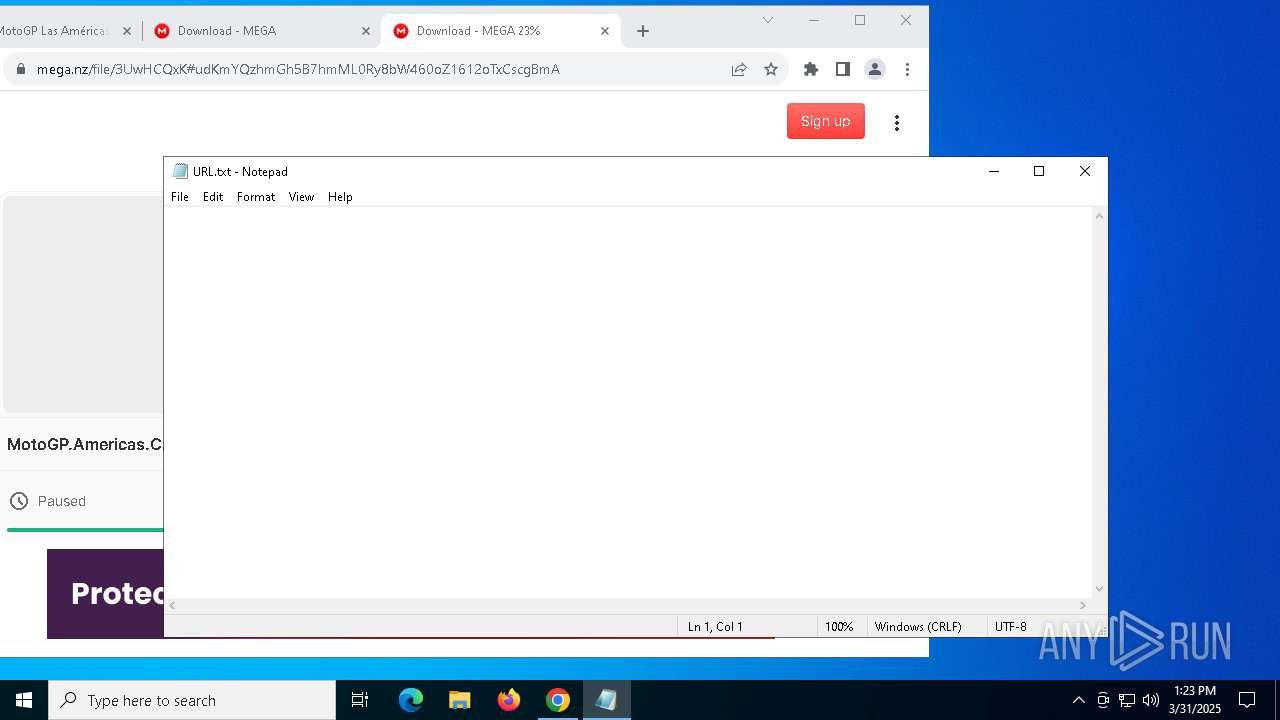Toggle the Chrome side panel
Screen dimensions: 1280x720
pos(843,69)
